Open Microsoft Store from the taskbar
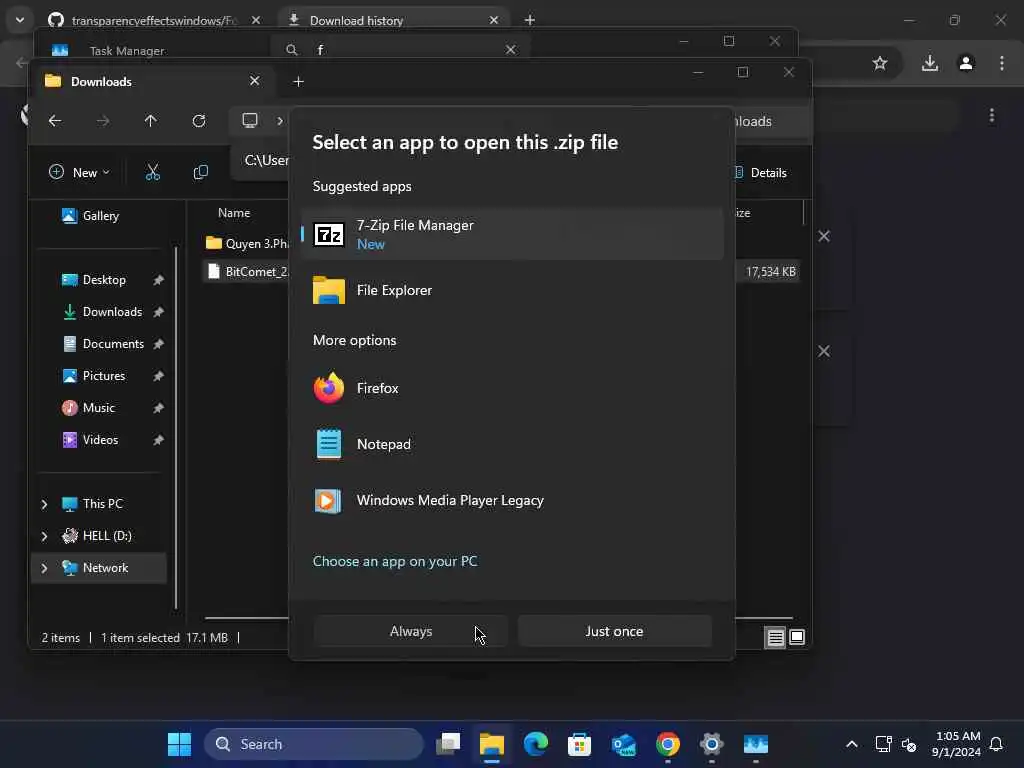Viewport: 1024px width, 768px height. tap(579, 744)
